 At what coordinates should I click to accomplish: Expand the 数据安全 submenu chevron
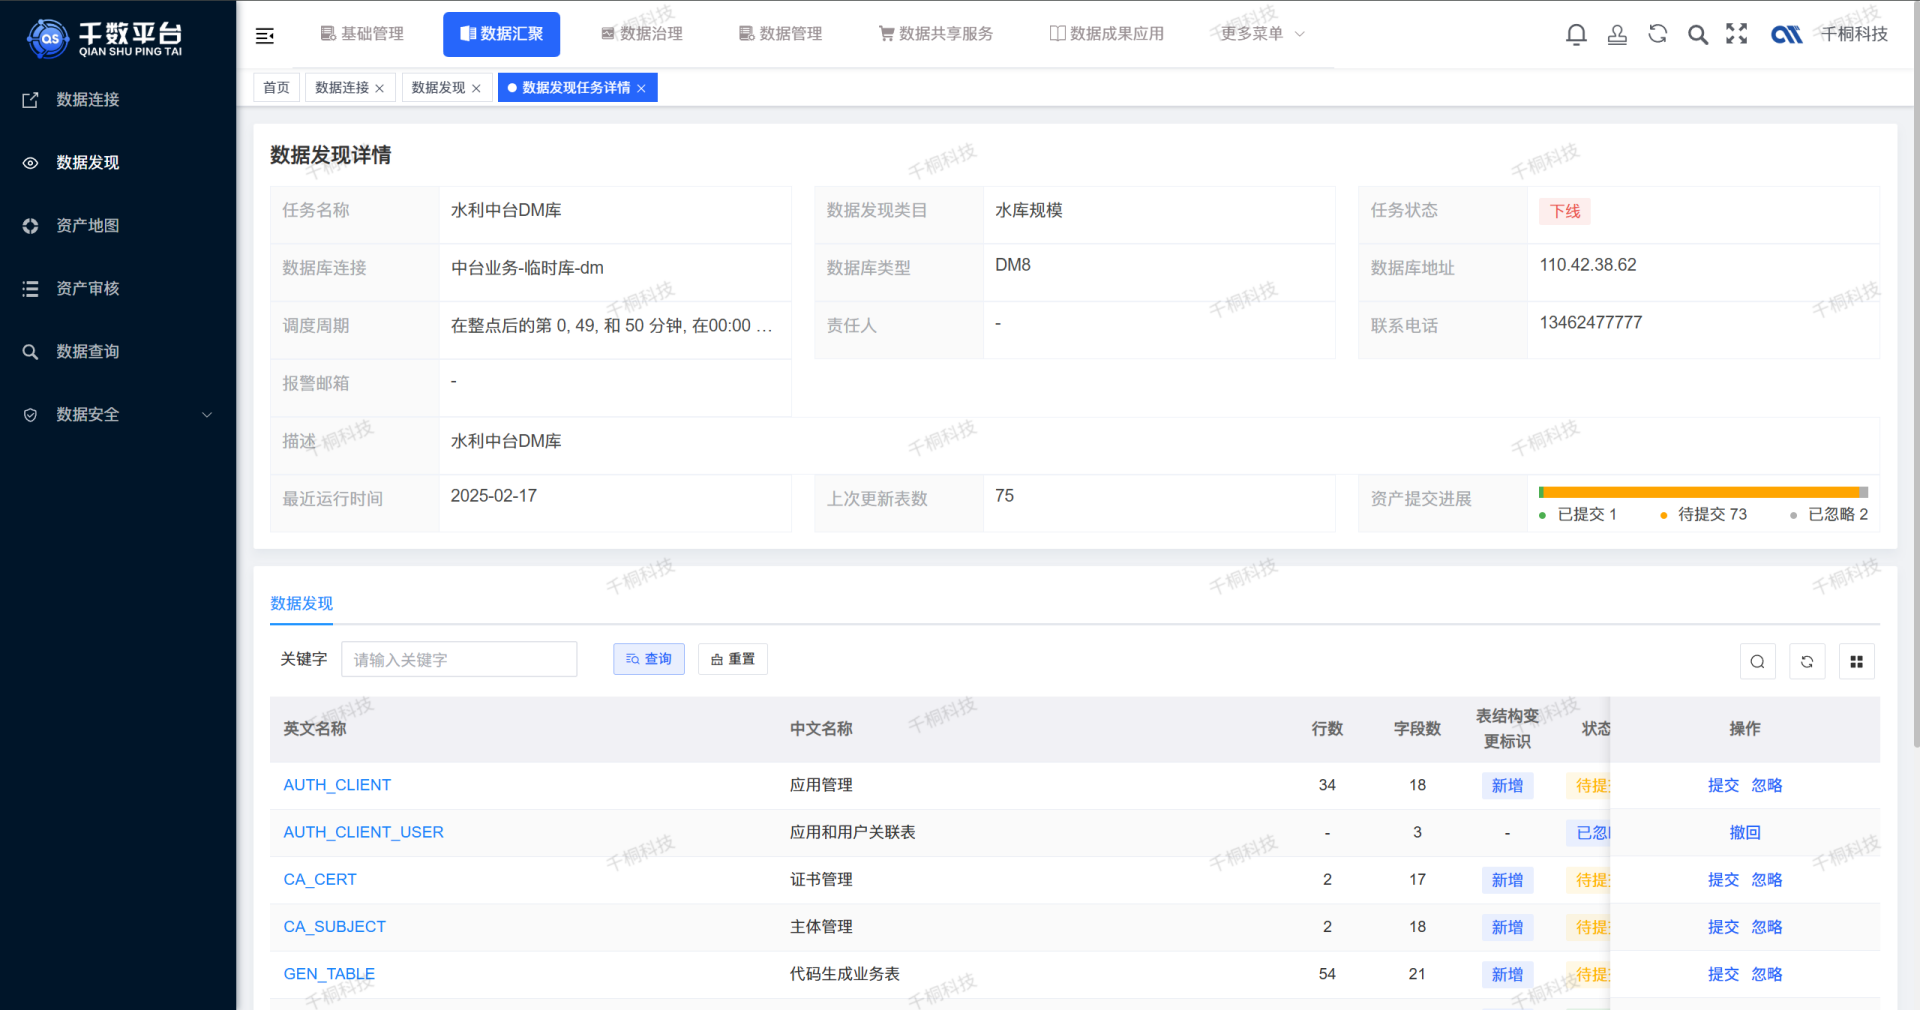(x=206, y=414)
